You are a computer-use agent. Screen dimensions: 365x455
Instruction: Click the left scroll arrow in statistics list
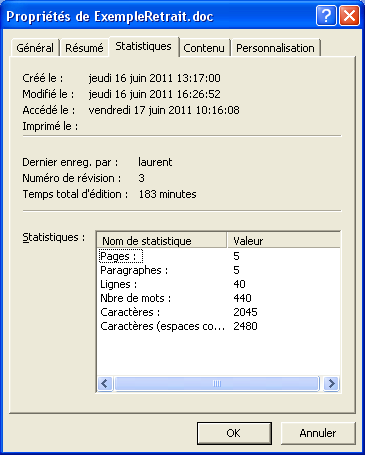pos(105,384)
